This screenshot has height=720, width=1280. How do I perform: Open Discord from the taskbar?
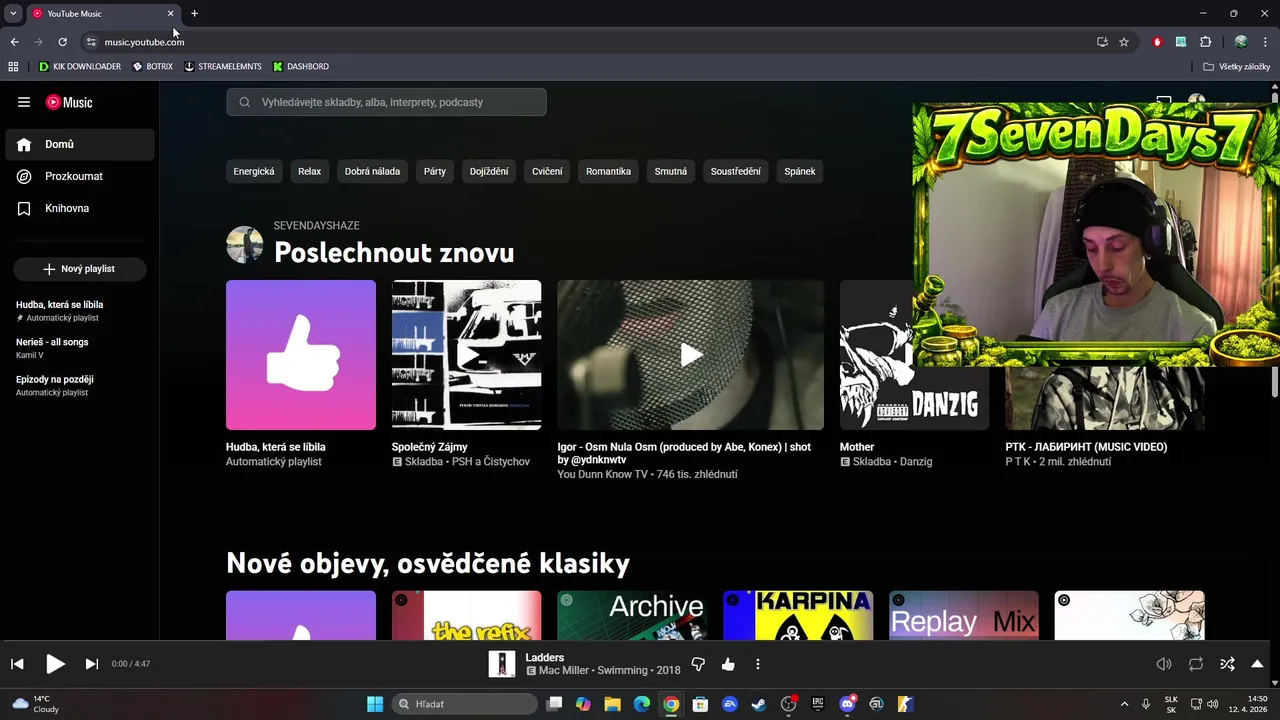click(848, 704)
